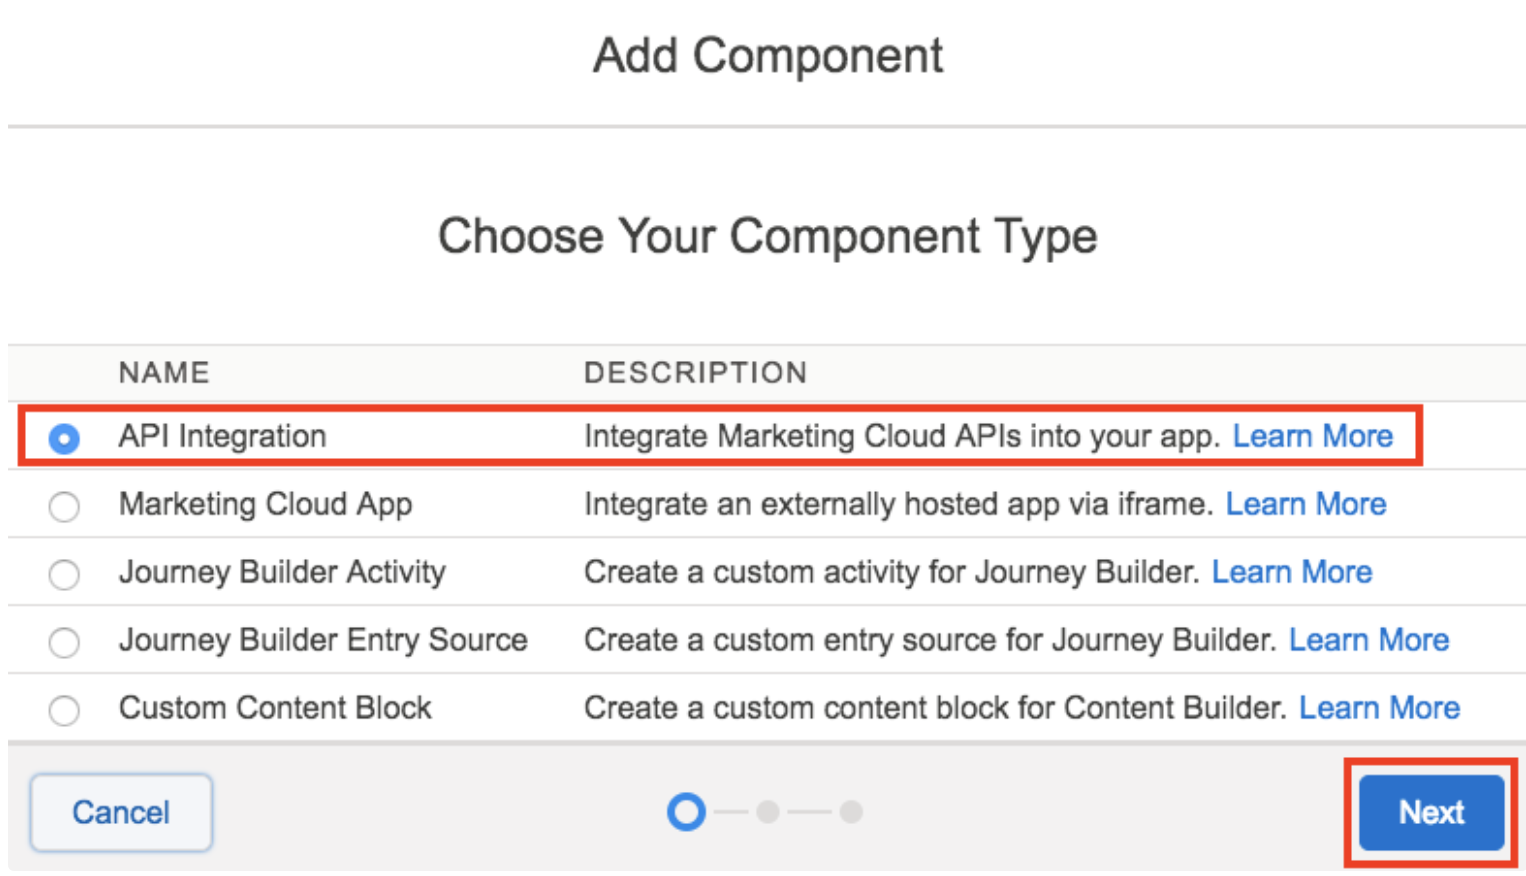Choose the Journey Builder Entry Source radio option
This screenshot has width=1526, height=876.
coord(64,642)
